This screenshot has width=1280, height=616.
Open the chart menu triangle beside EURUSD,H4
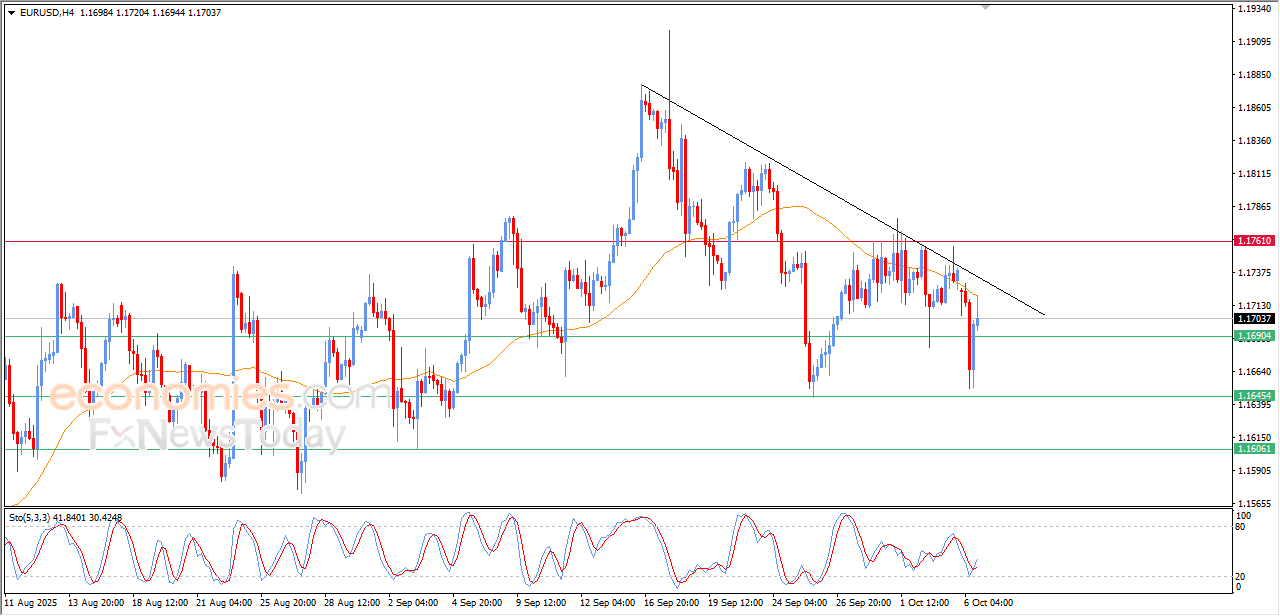click(12, 13)
